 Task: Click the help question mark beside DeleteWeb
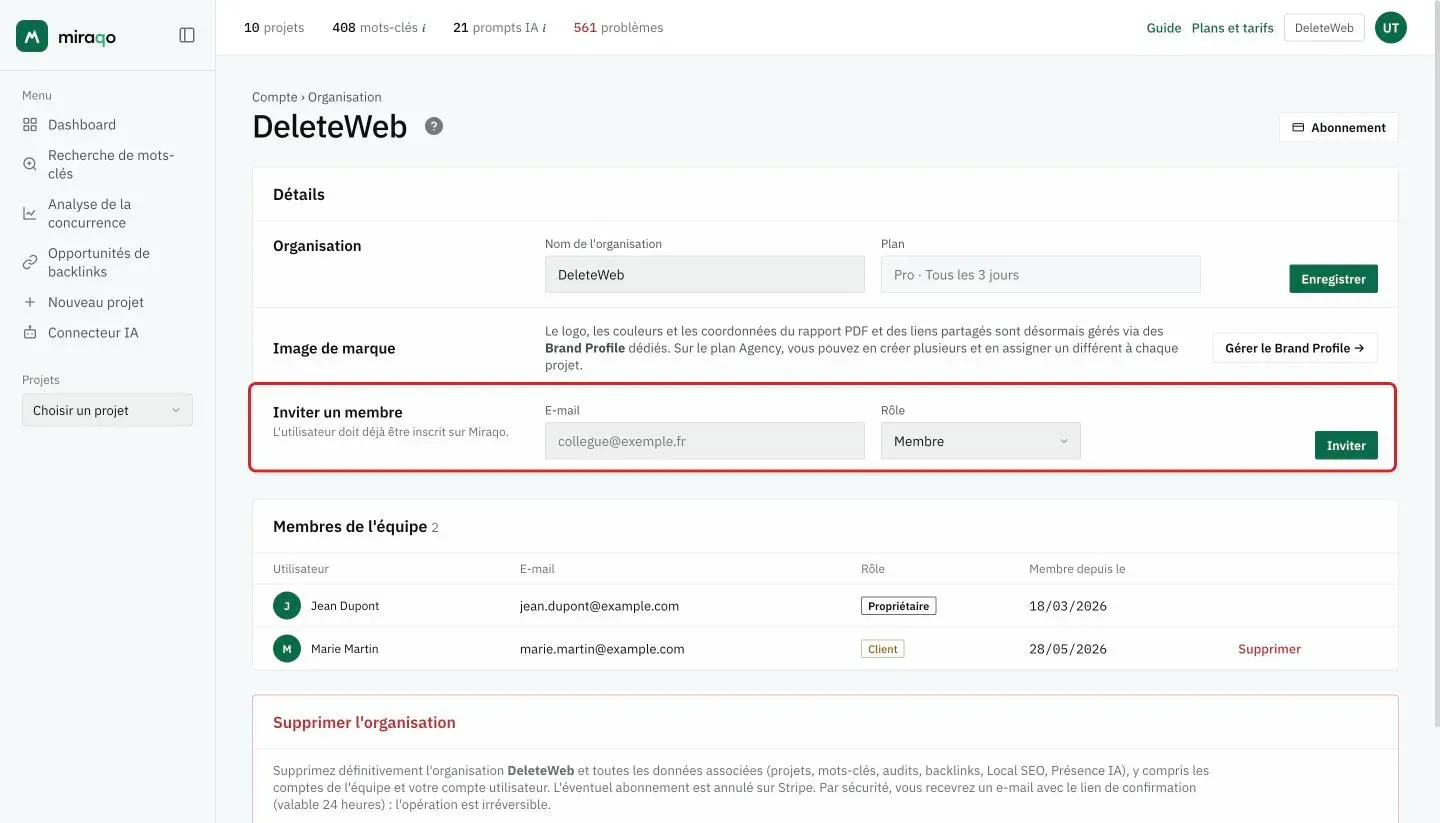point(434,126)
